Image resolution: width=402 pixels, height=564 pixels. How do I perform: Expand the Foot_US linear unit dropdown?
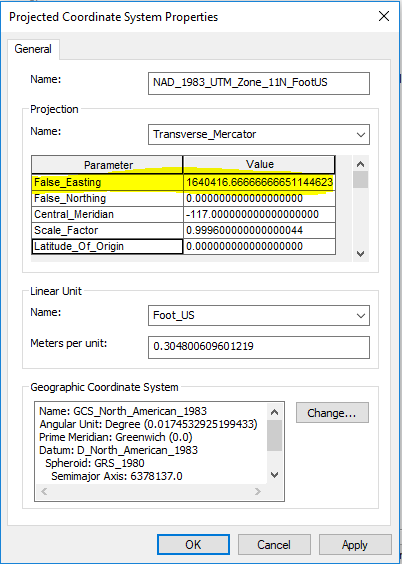pyautogui.click(x=360, y=315)
